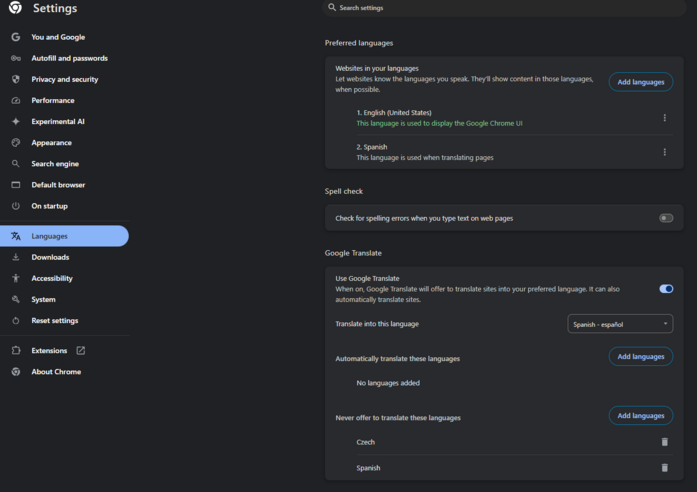The image size is (697, 492).
Task: Click the green Chrome UI language note
Action: click(x=439, y=123)
